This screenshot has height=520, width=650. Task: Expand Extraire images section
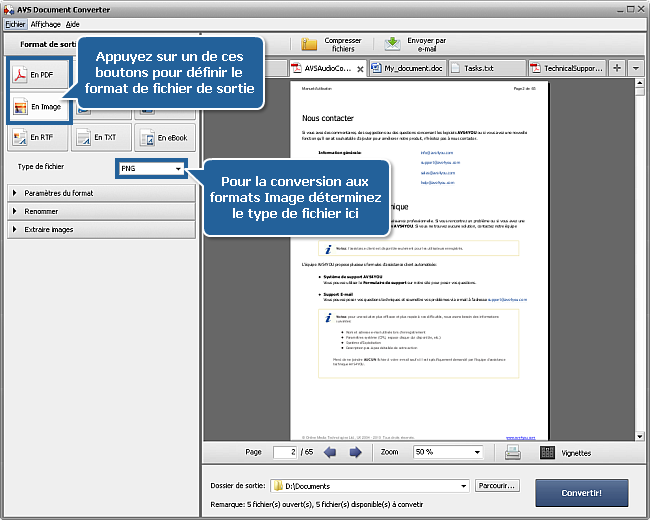click(x=100, y=229)
